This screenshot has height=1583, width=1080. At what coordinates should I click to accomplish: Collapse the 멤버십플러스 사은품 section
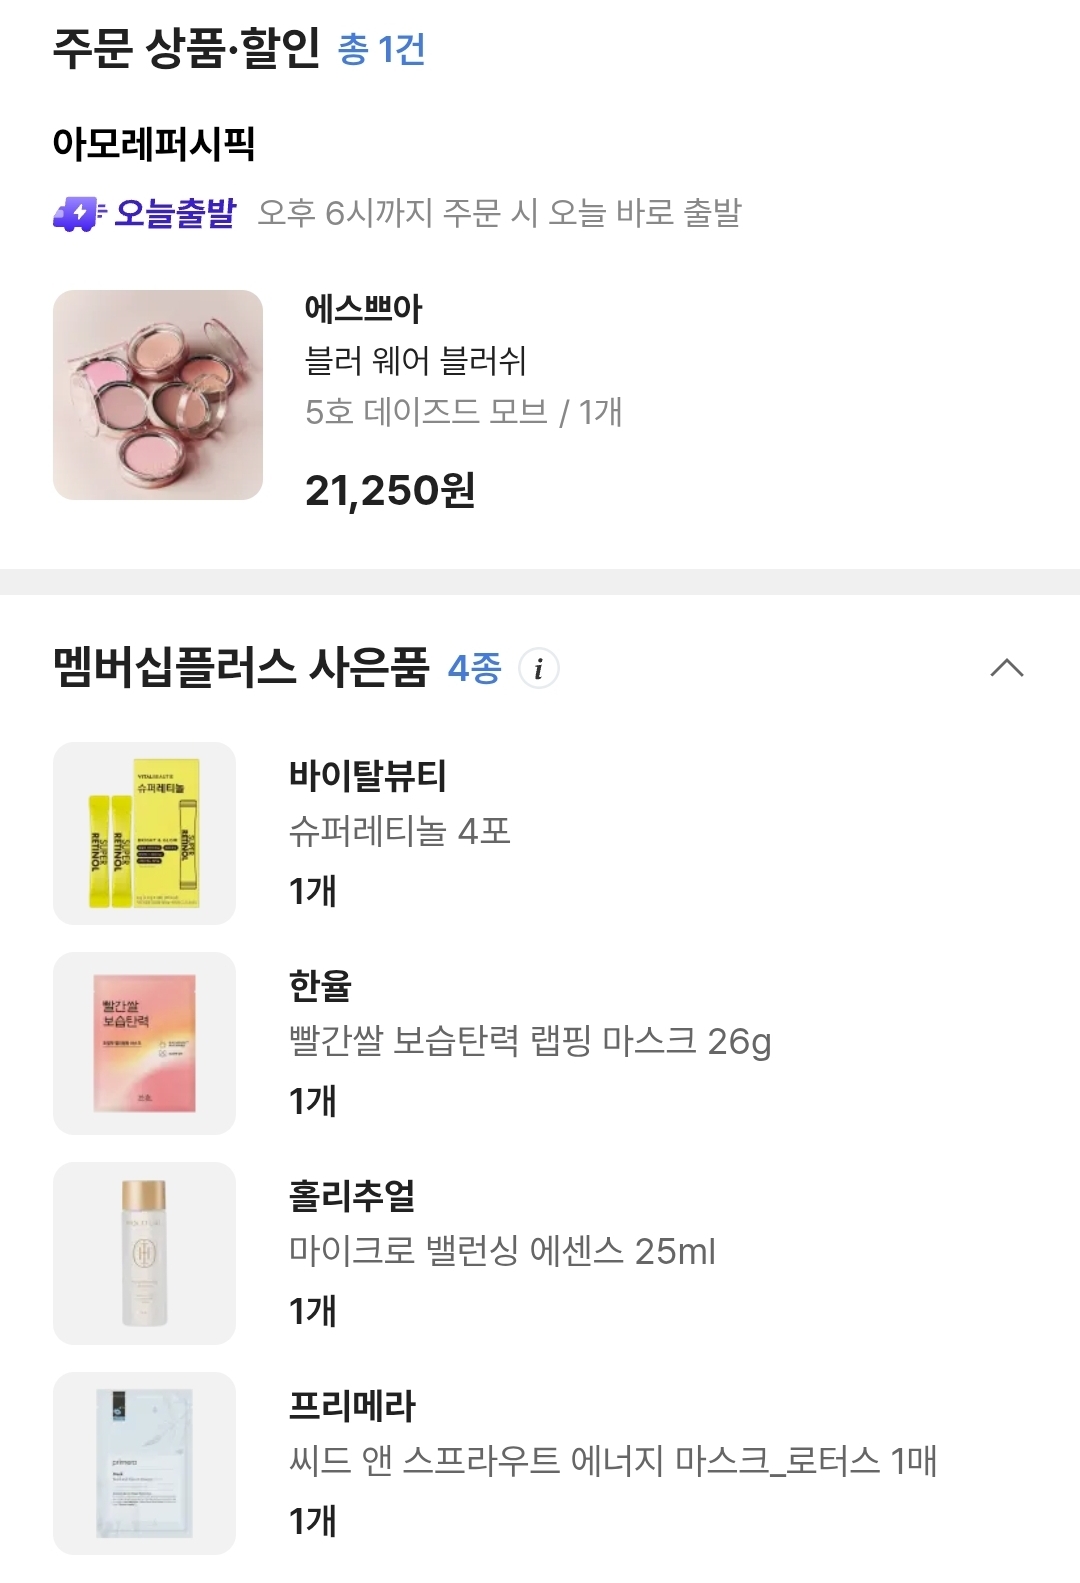(x=1006, y=668)
